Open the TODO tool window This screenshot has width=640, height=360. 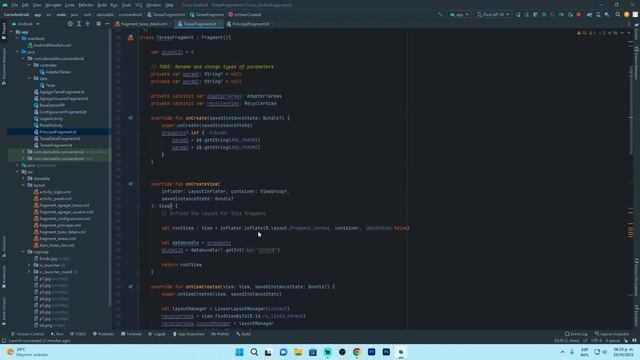[x=78, y=334]
